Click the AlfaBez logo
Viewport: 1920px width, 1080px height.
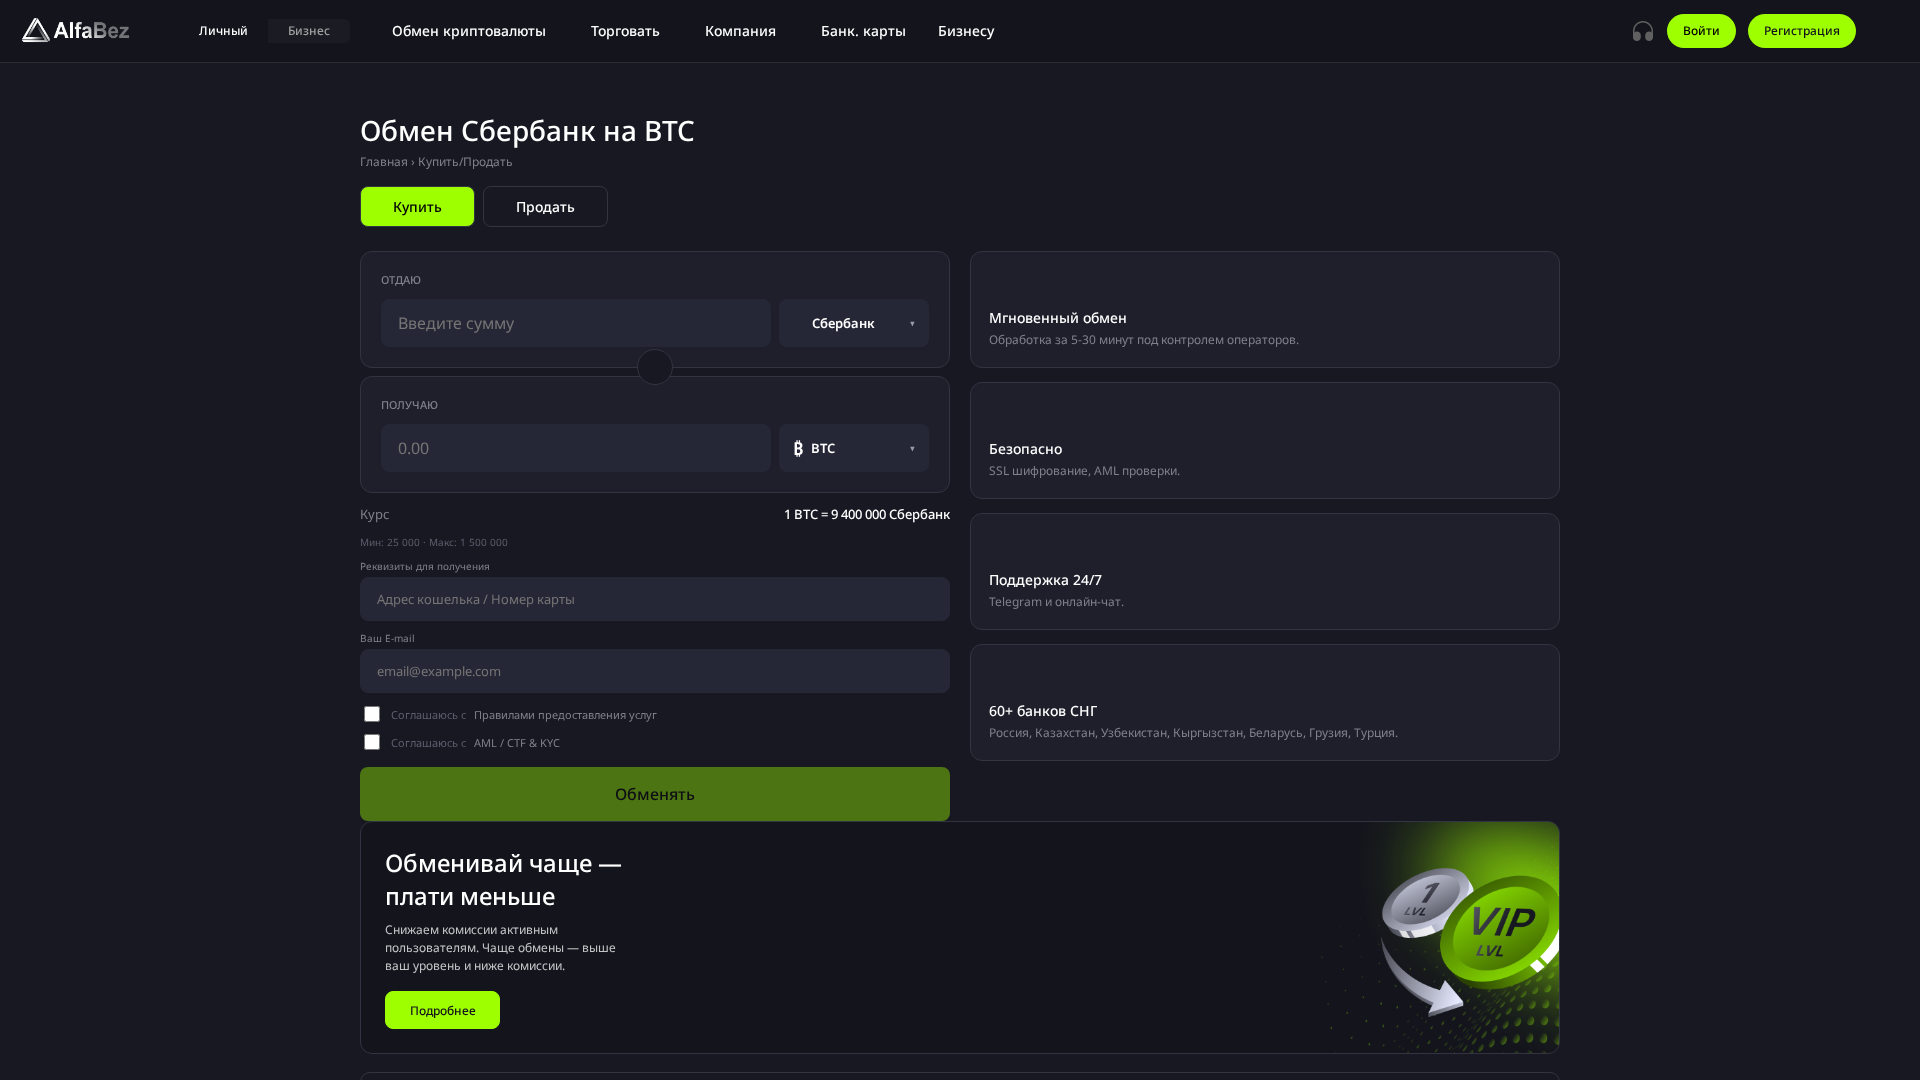click(76, 31)
